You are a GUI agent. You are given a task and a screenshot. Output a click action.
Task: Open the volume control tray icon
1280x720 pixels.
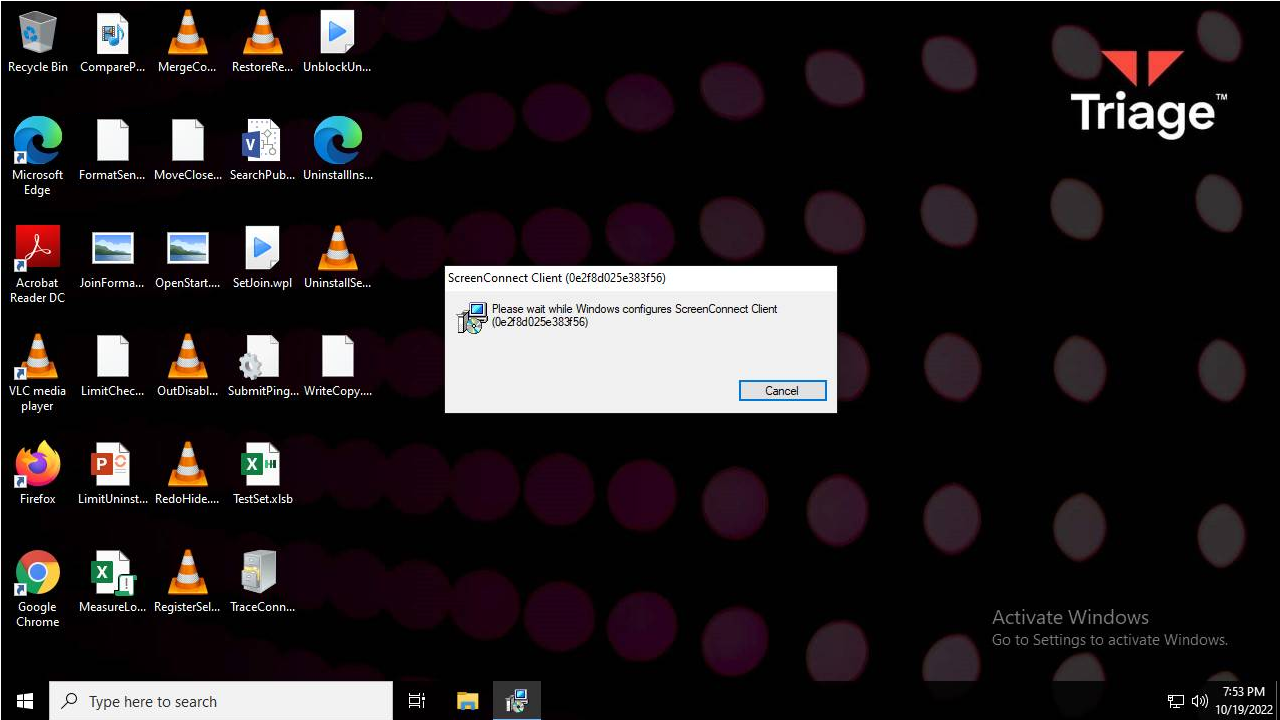1200,701
